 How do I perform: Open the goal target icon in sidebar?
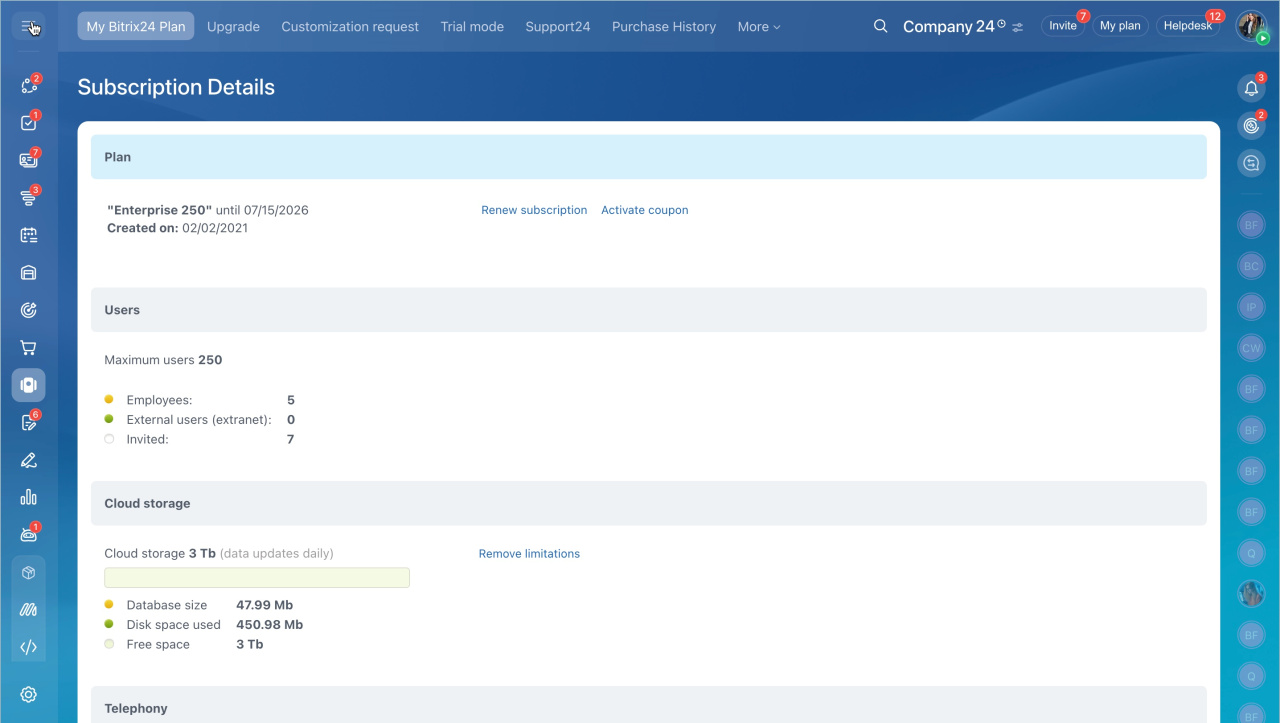[x=28, y=310]
